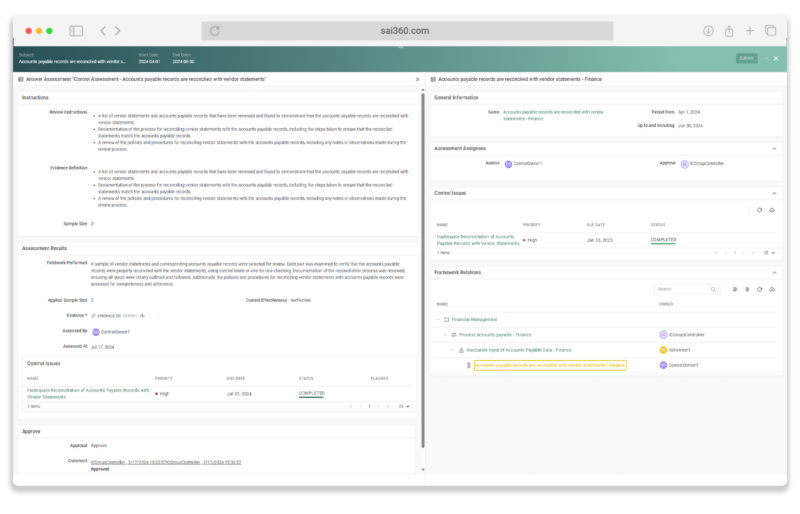
Task: Go to first page in the Jan 13, 2025 table
Action: point(716,253)
